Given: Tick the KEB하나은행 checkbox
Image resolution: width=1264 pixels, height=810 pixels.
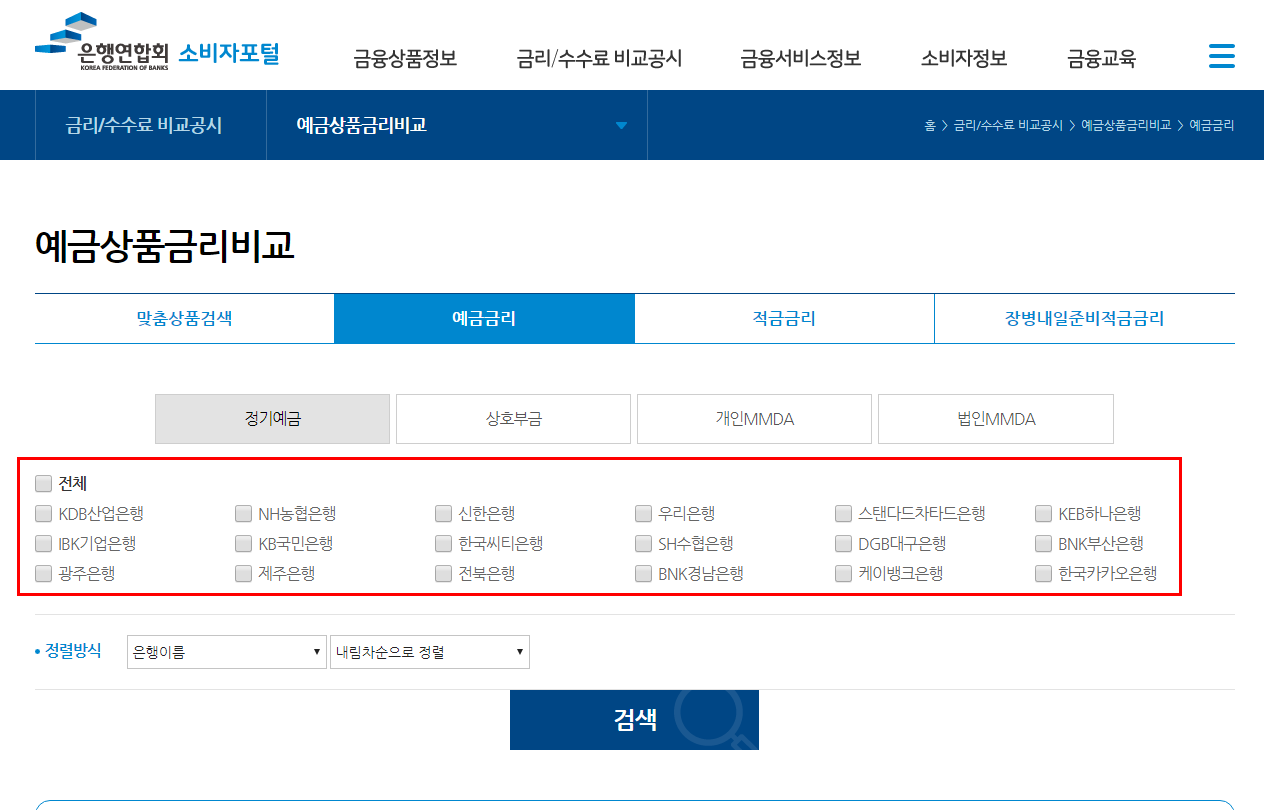Looking at the screenshot, I should tap(1043, 514).
